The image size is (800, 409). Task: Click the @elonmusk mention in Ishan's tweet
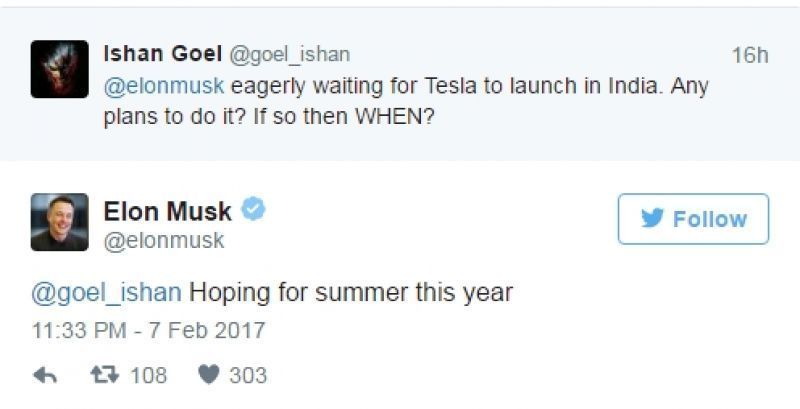(x=164, y=86)
